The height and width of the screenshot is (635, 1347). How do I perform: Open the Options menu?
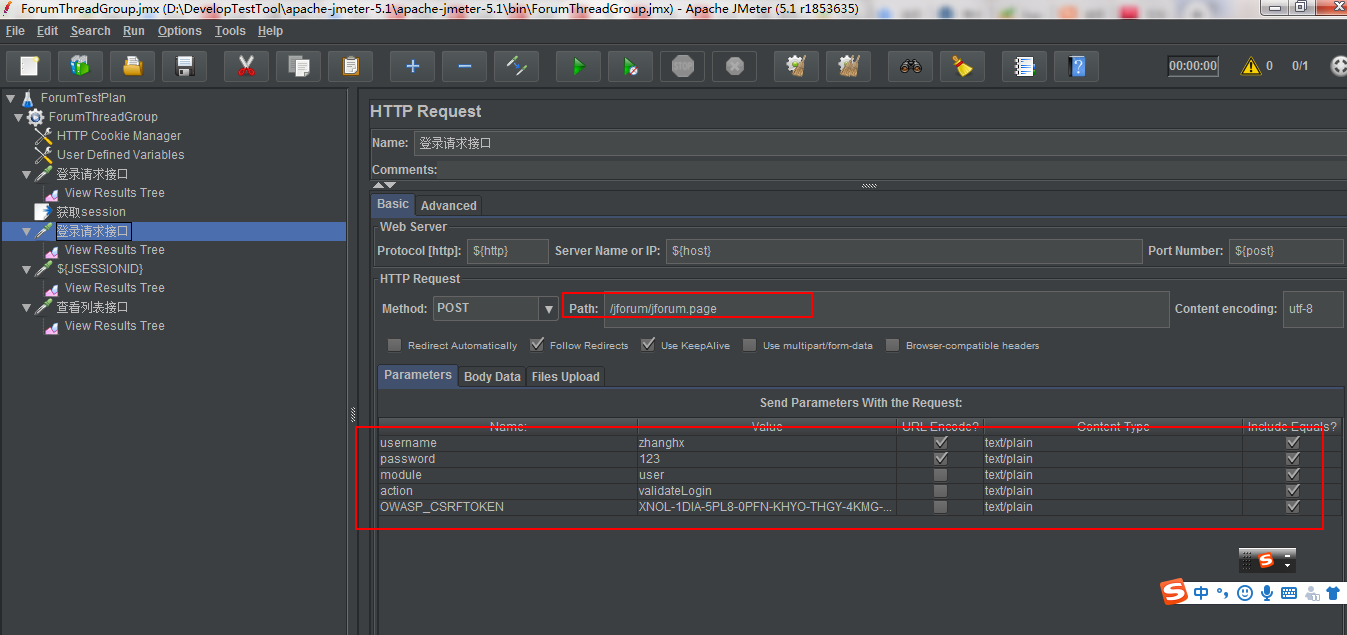(180, 31)
